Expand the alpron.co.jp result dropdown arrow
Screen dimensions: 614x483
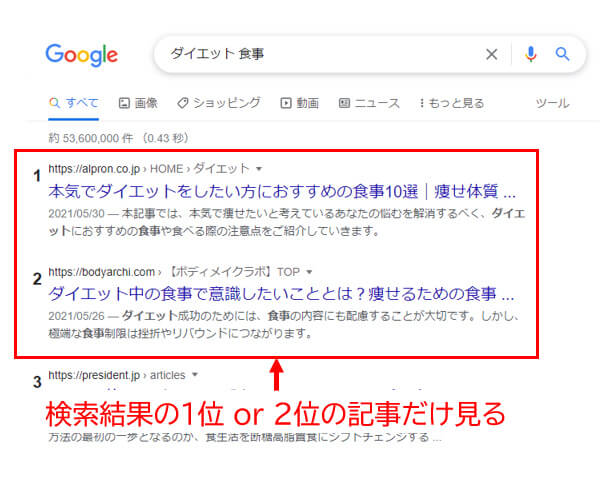pyautogui.click(x=259, y=169)
